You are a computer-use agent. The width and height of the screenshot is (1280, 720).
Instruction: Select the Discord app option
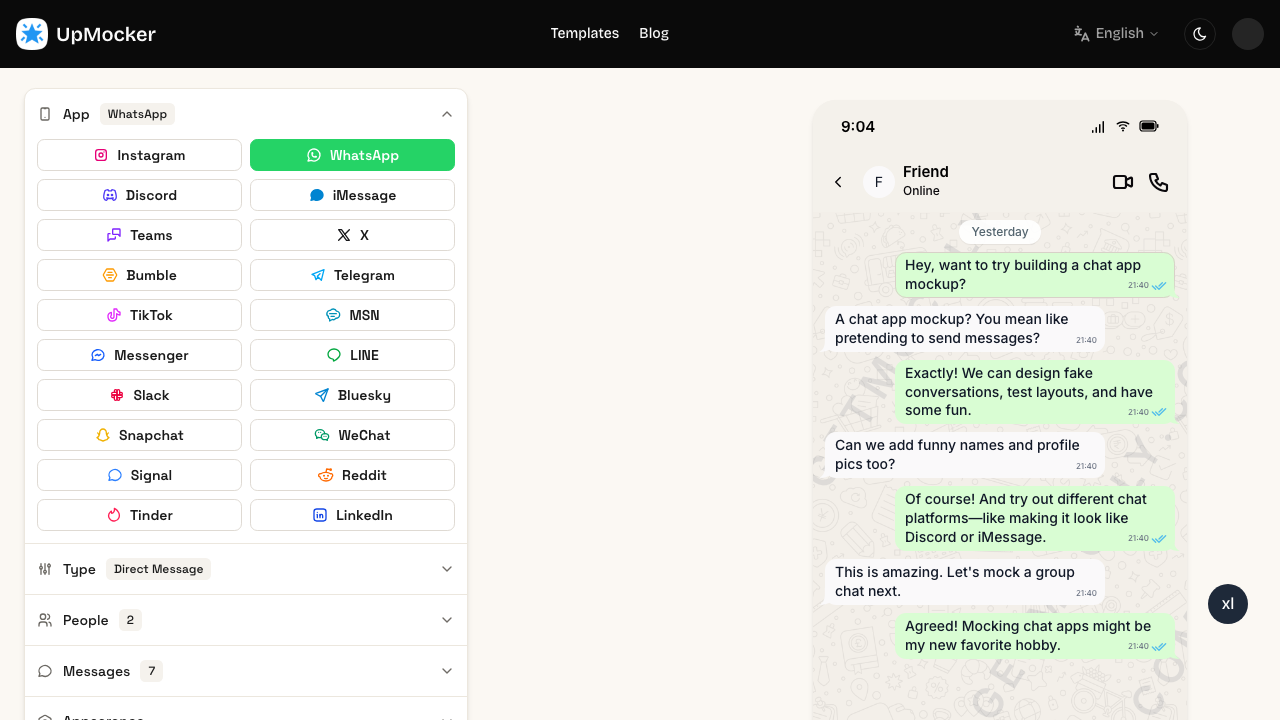tap(139, 195)
